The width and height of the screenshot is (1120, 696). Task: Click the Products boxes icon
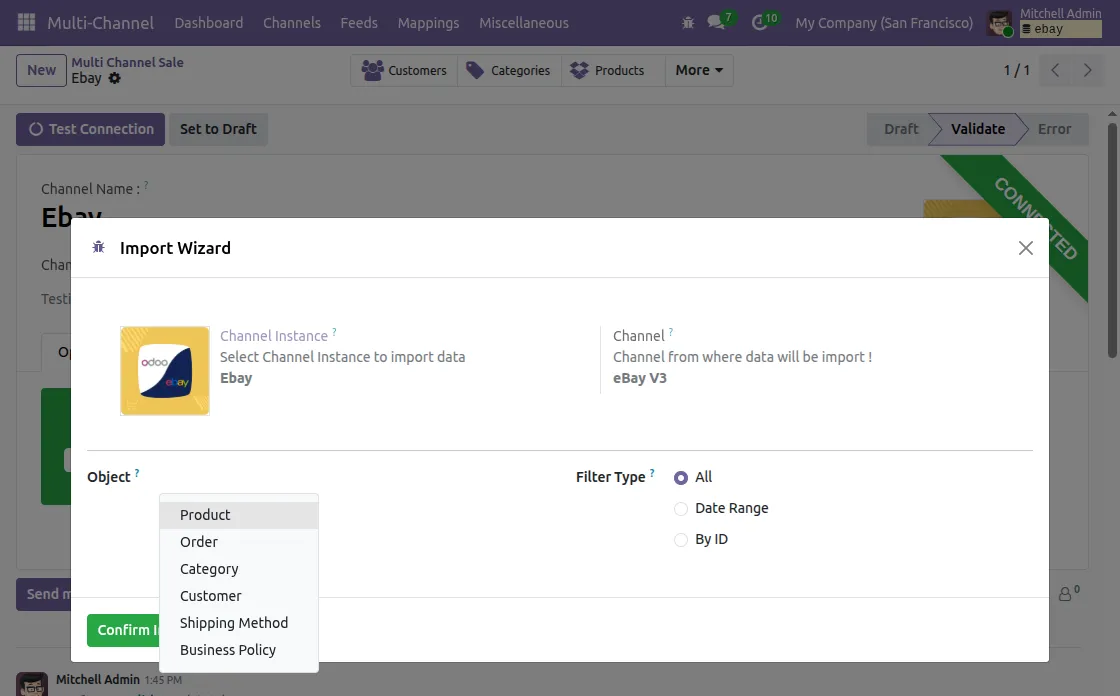579,70
